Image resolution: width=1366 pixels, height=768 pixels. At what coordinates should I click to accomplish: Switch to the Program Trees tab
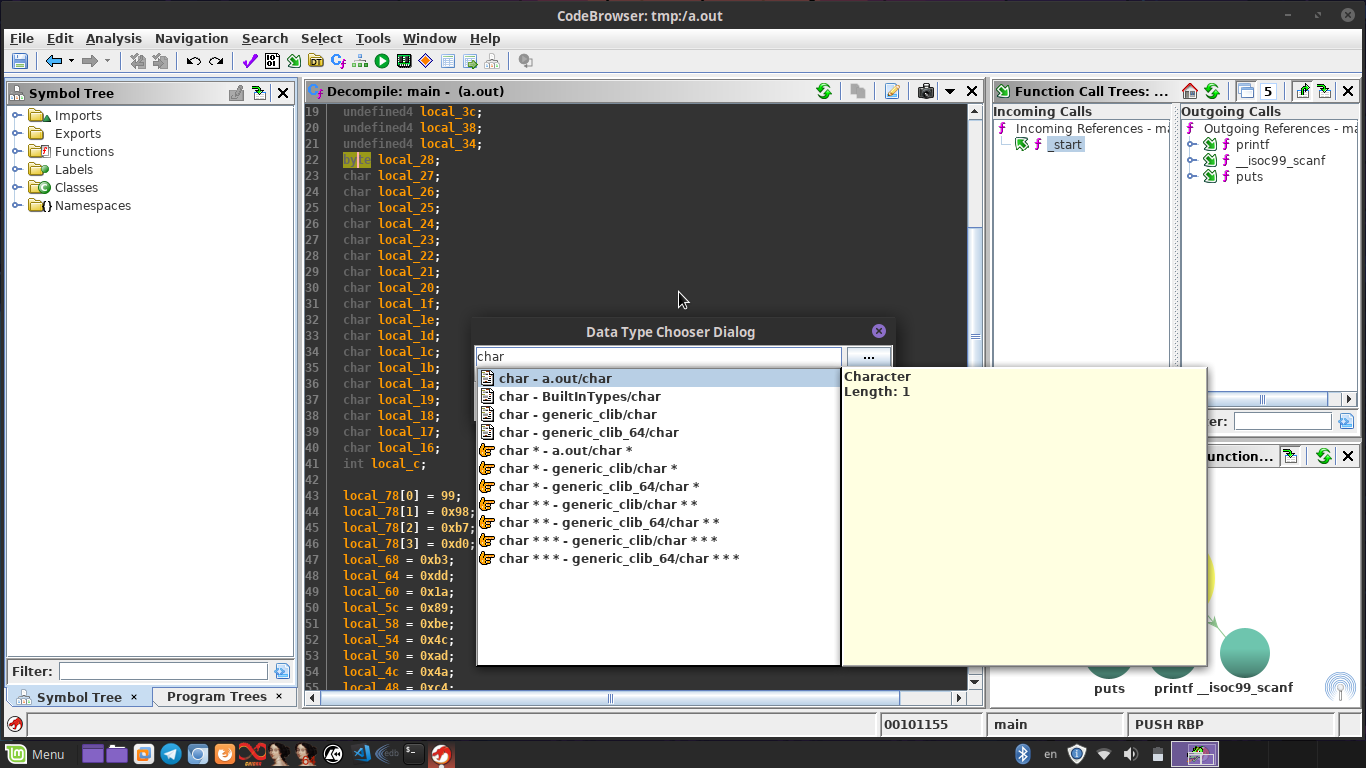[217, 697]
